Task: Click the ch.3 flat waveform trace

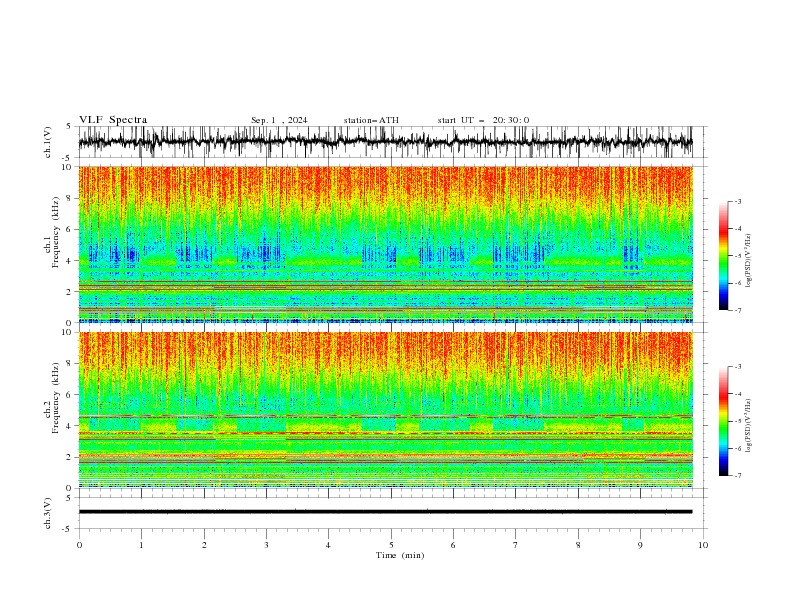Action: (x=385, y=512)
